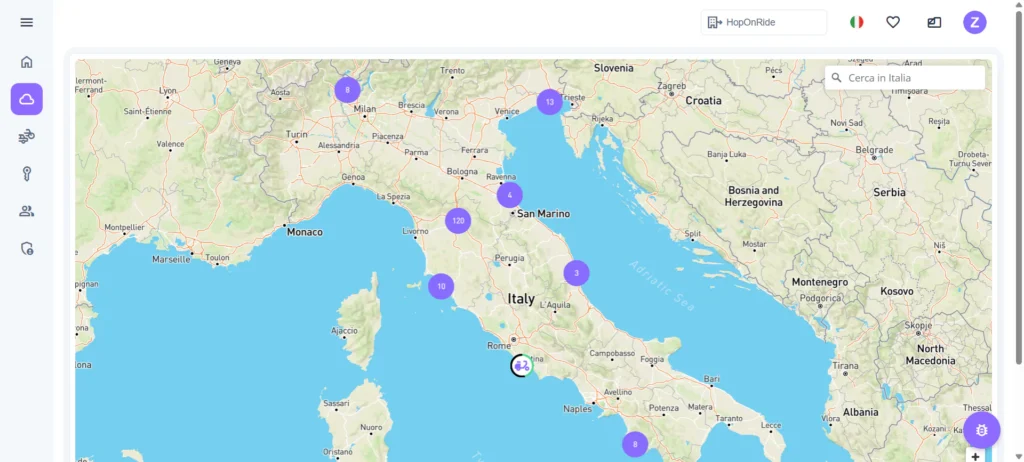Open the scooter fleet sidebar icon

26,137
